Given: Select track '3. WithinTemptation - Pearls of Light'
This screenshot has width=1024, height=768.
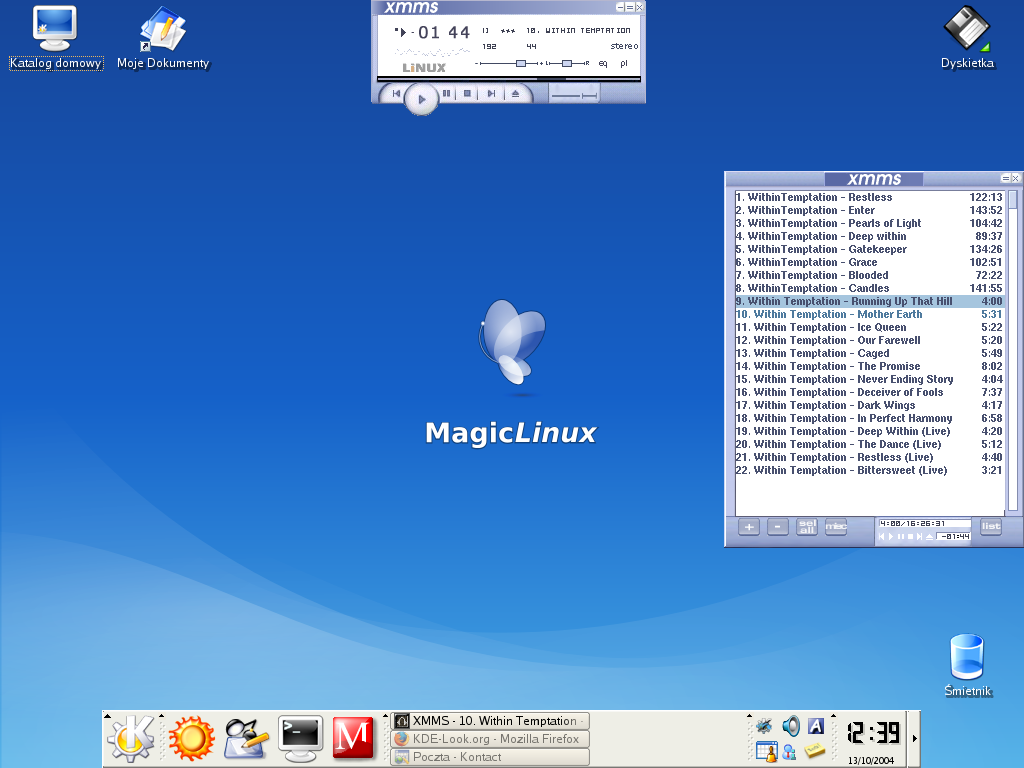Looking at the screenshot, I should (869, 223).
